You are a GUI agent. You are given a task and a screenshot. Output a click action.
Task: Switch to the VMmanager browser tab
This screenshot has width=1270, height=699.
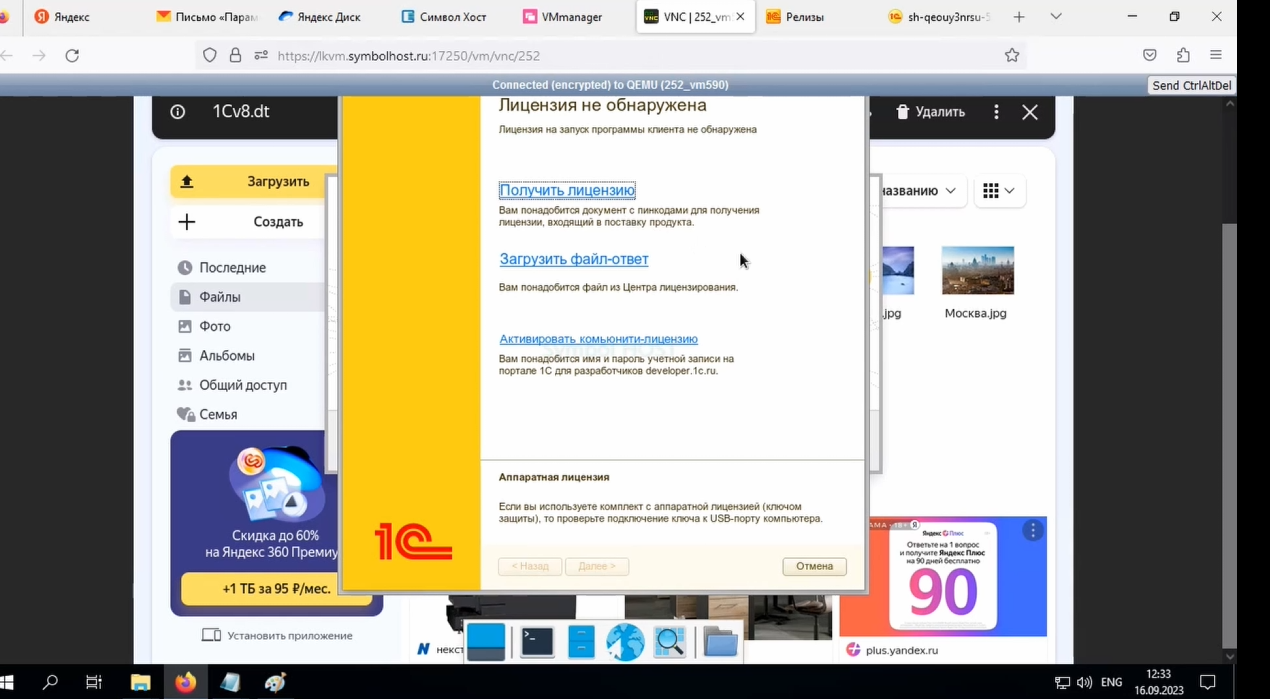click(x=574, y=17)
